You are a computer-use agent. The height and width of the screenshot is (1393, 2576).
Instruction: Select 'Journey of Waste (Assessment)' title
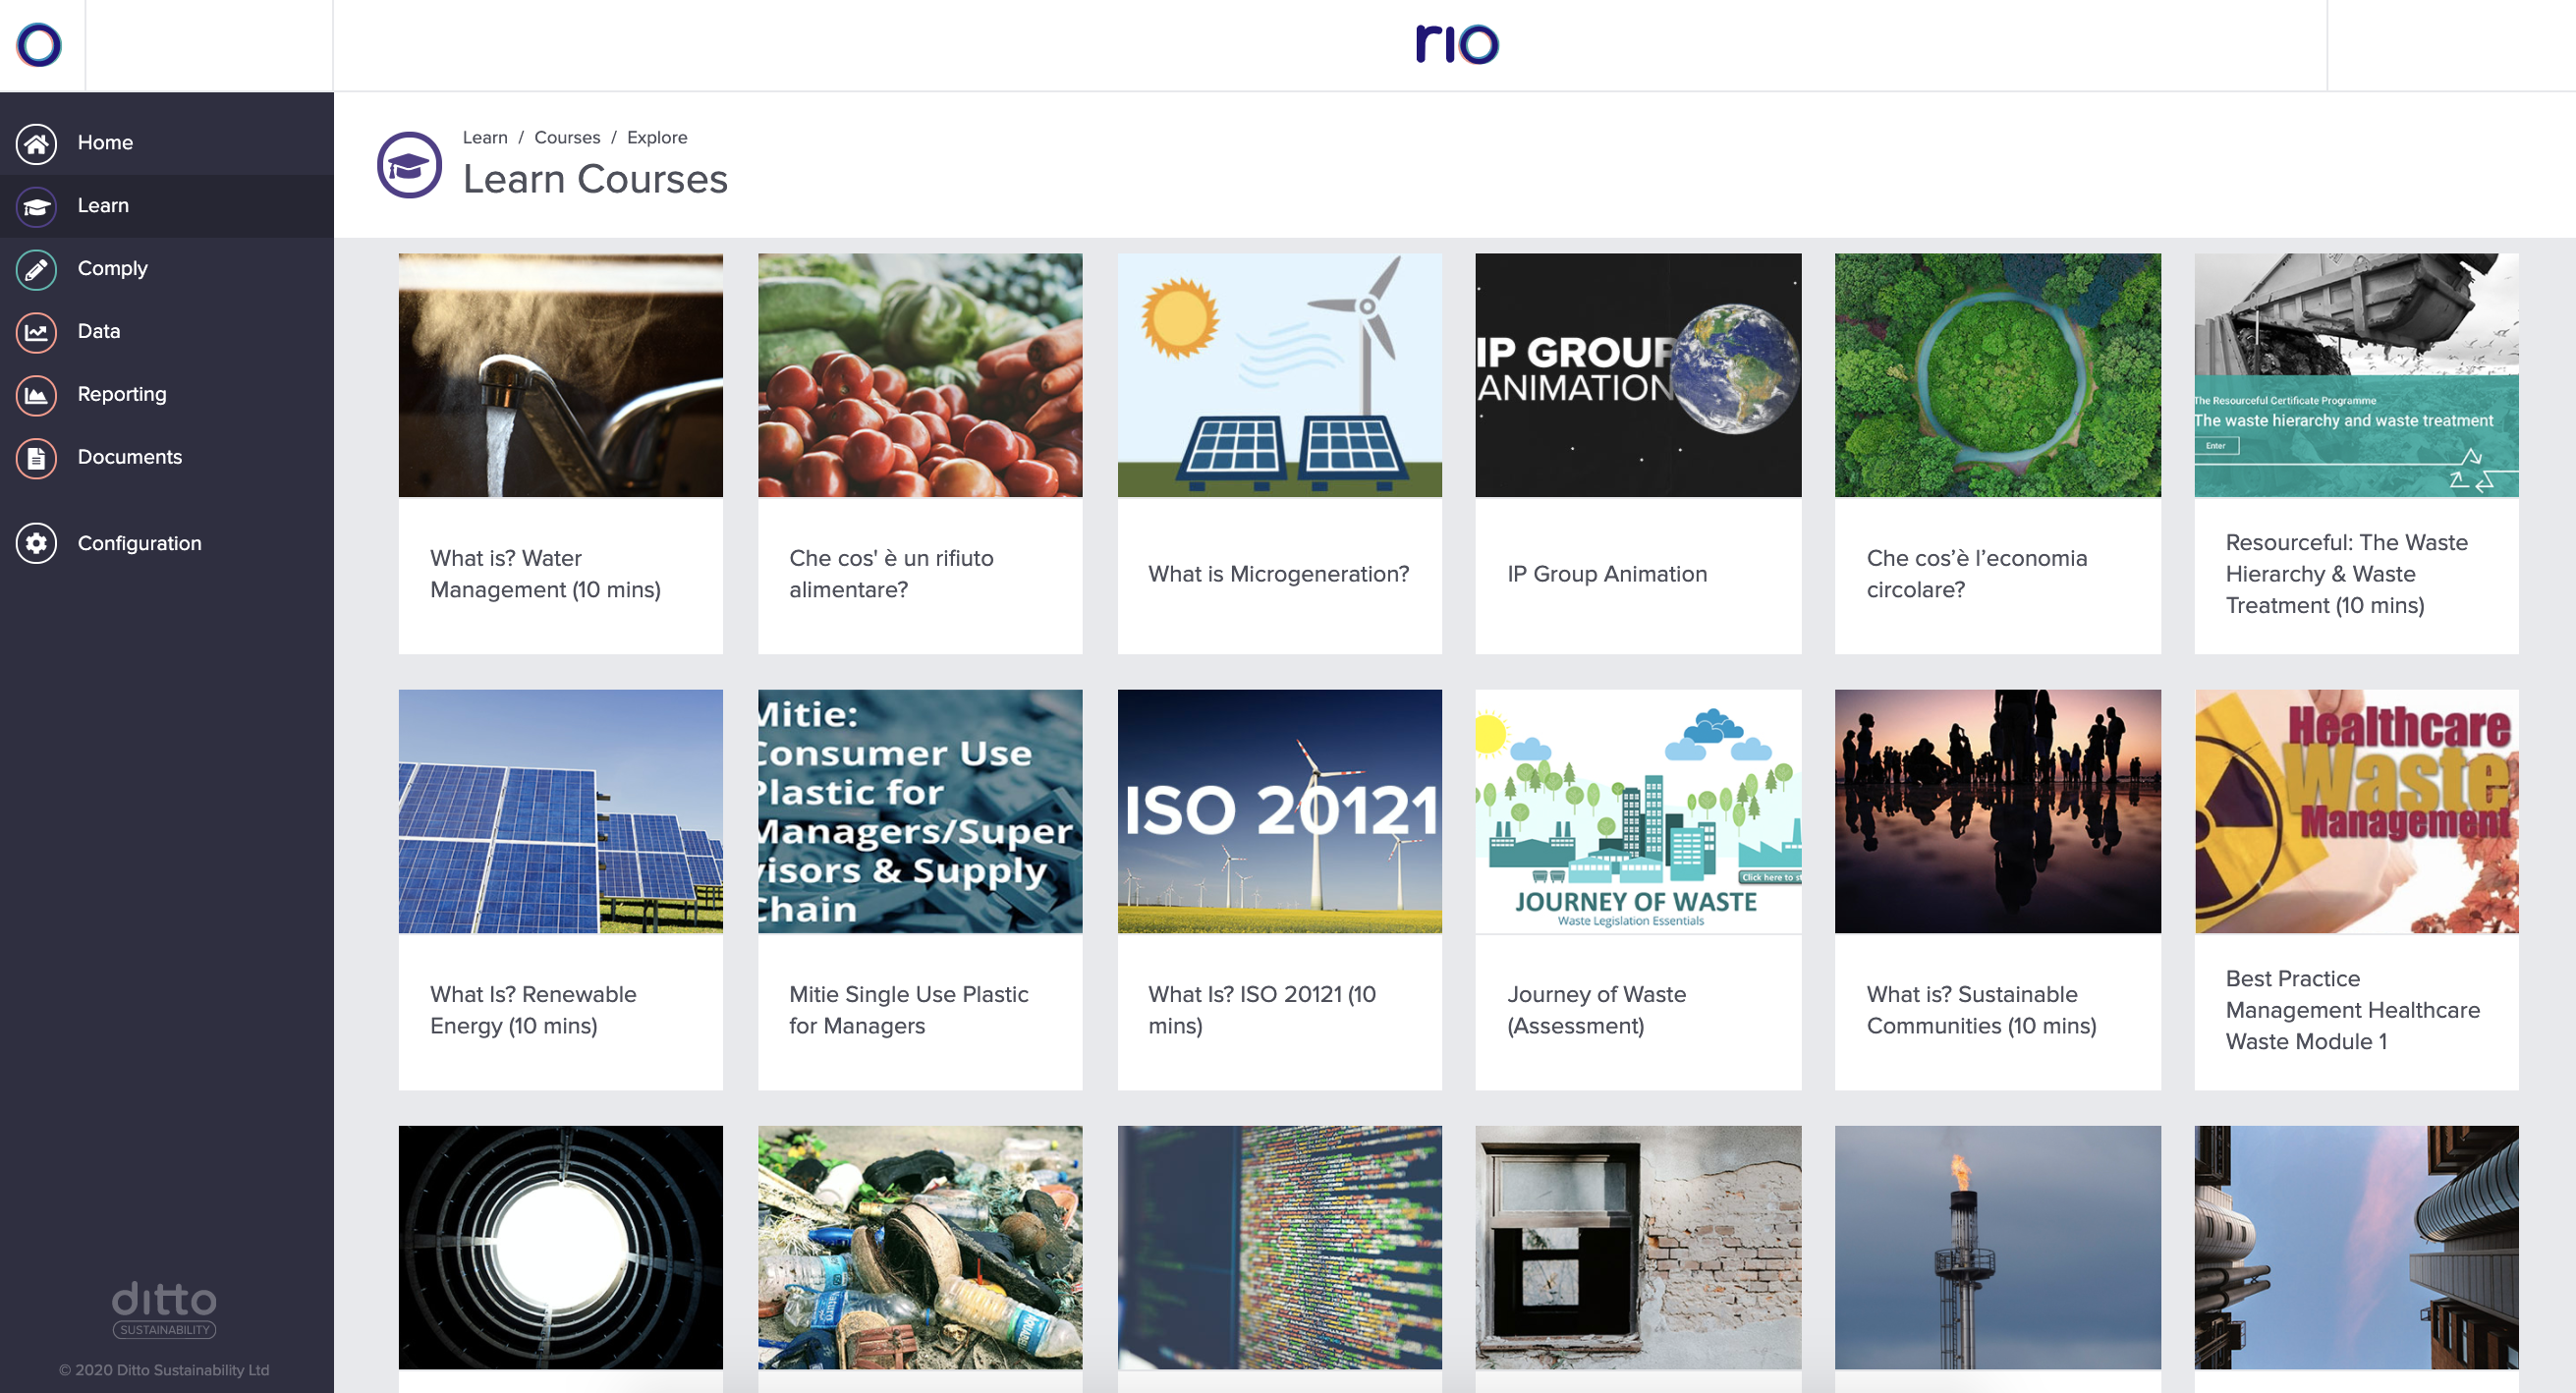(1596, 1011)
